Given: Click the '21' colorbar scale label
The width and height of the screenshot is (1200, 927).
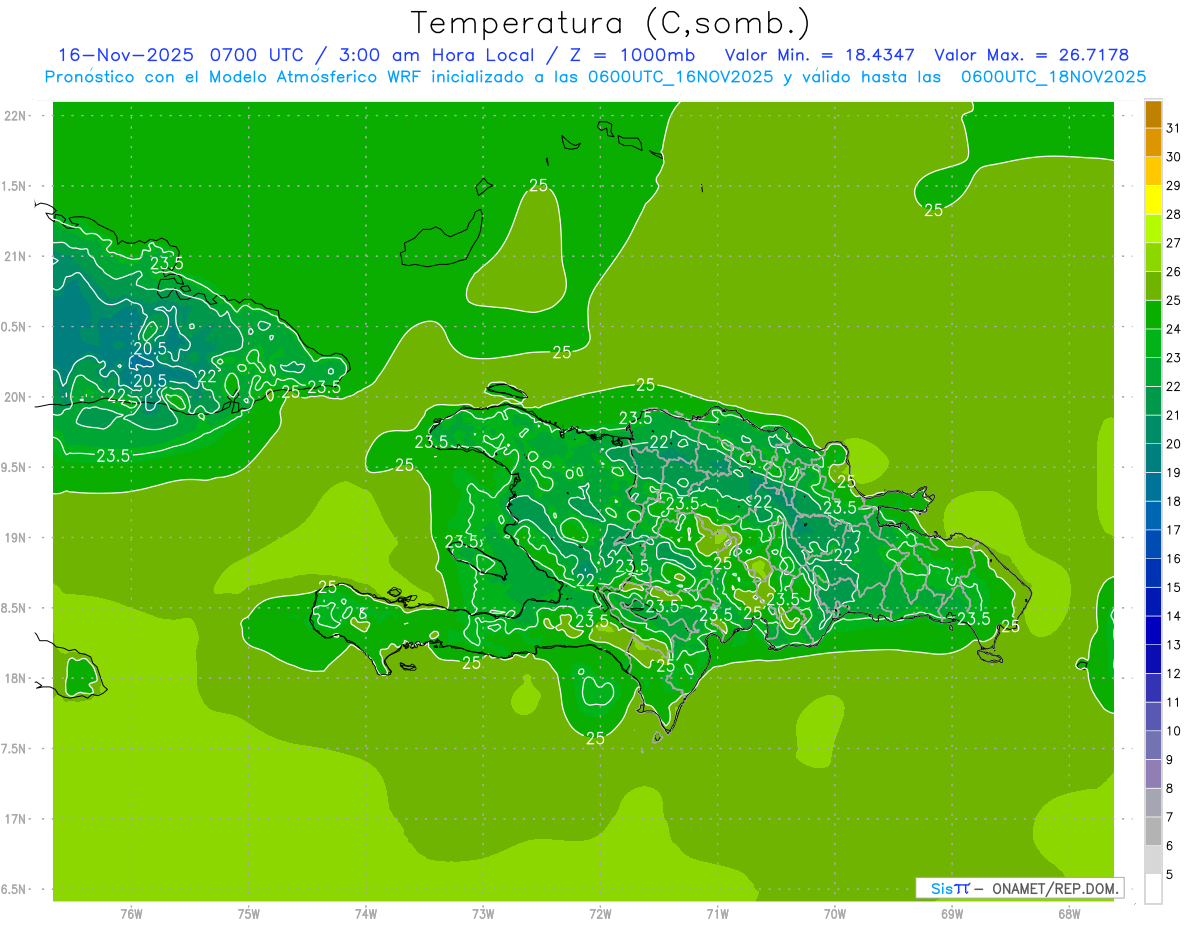Looking at the screenshot, I should click(x=1174, y=415).
